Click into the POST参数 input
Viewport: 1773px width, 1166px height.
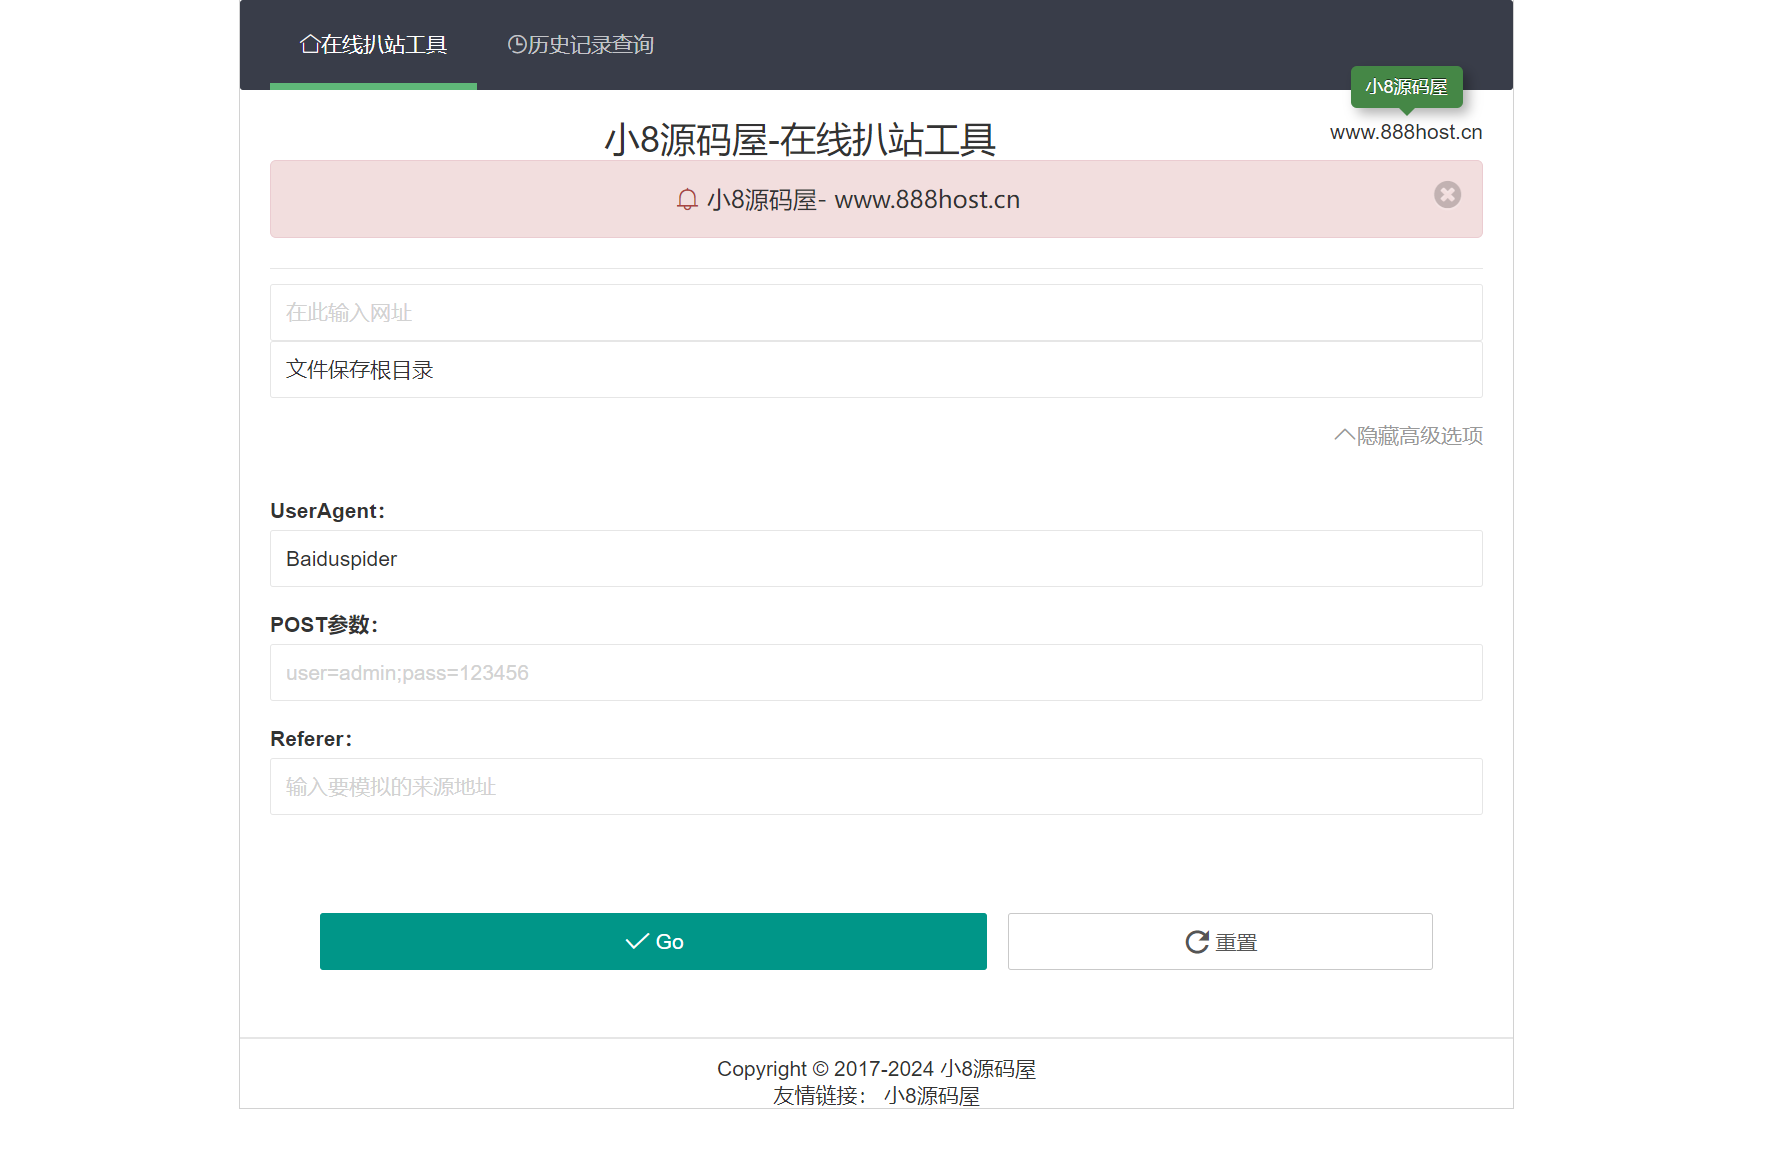point(876,673)
